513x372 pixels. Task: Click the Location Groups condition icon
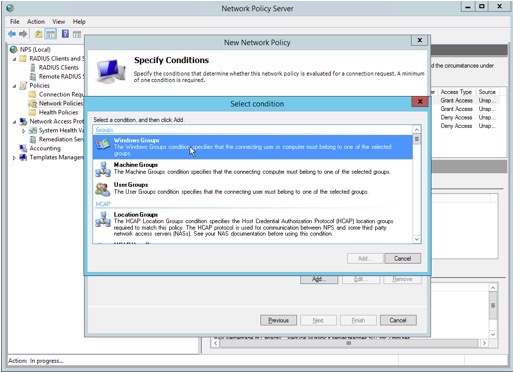click(x=103, y=219)
